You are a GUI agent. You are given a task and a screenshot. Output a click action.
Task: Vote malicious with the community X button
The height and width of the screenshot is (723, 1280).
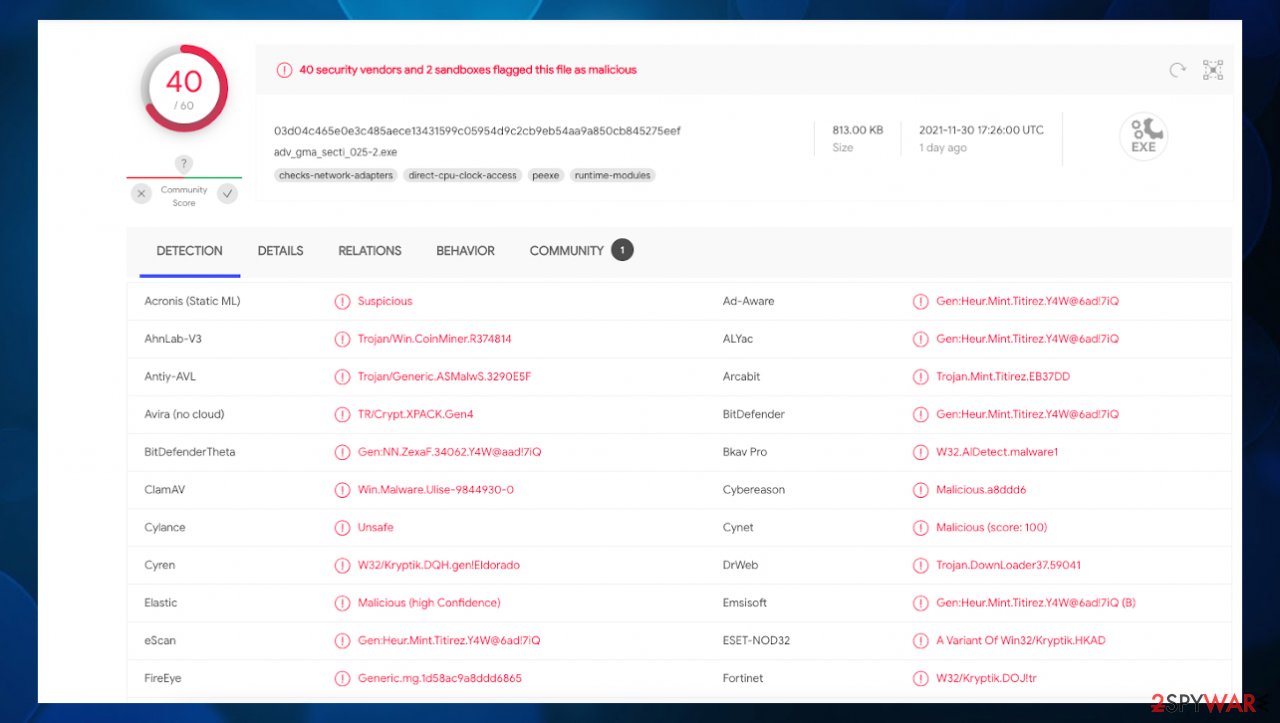tap(142, 193)
